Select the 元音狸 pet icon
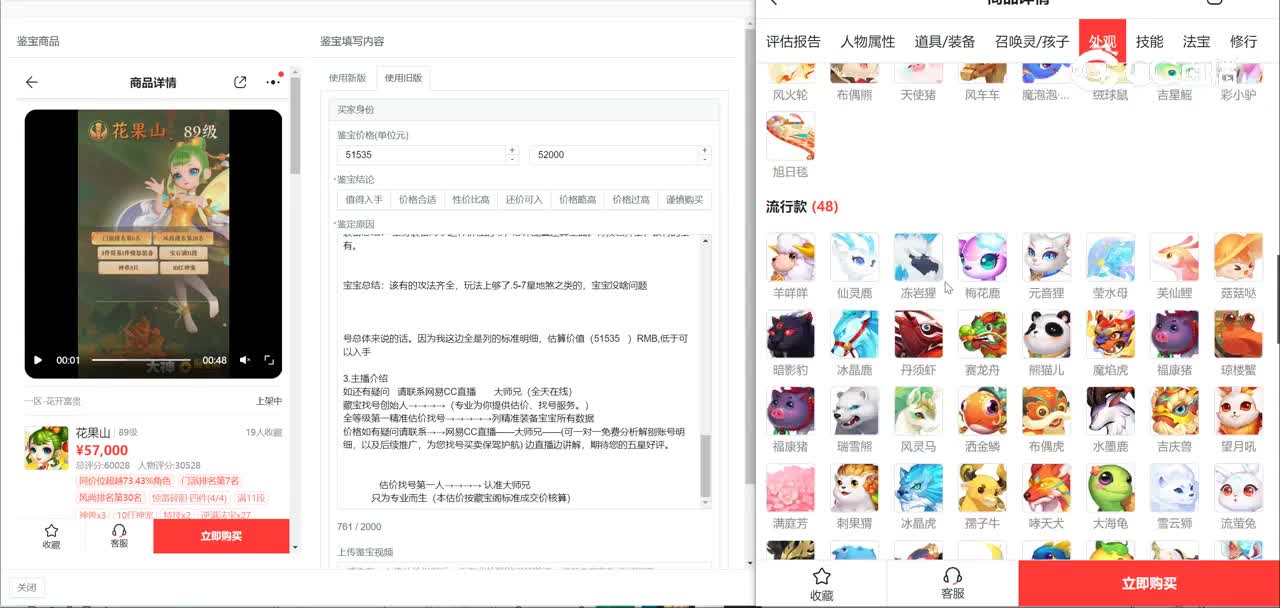The height and width of the screenshot is (608, 1280). pos(1047,258)
